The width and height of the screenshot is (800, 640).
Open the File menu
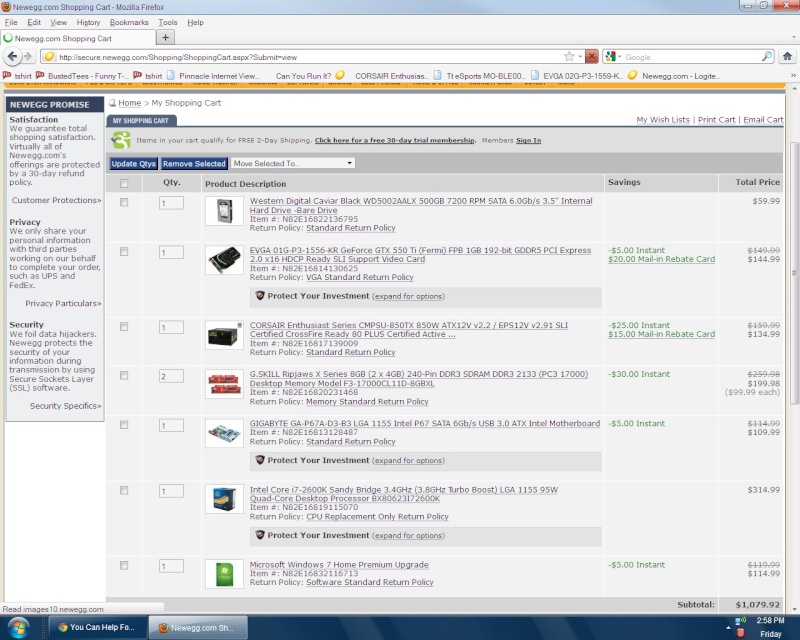11,22
